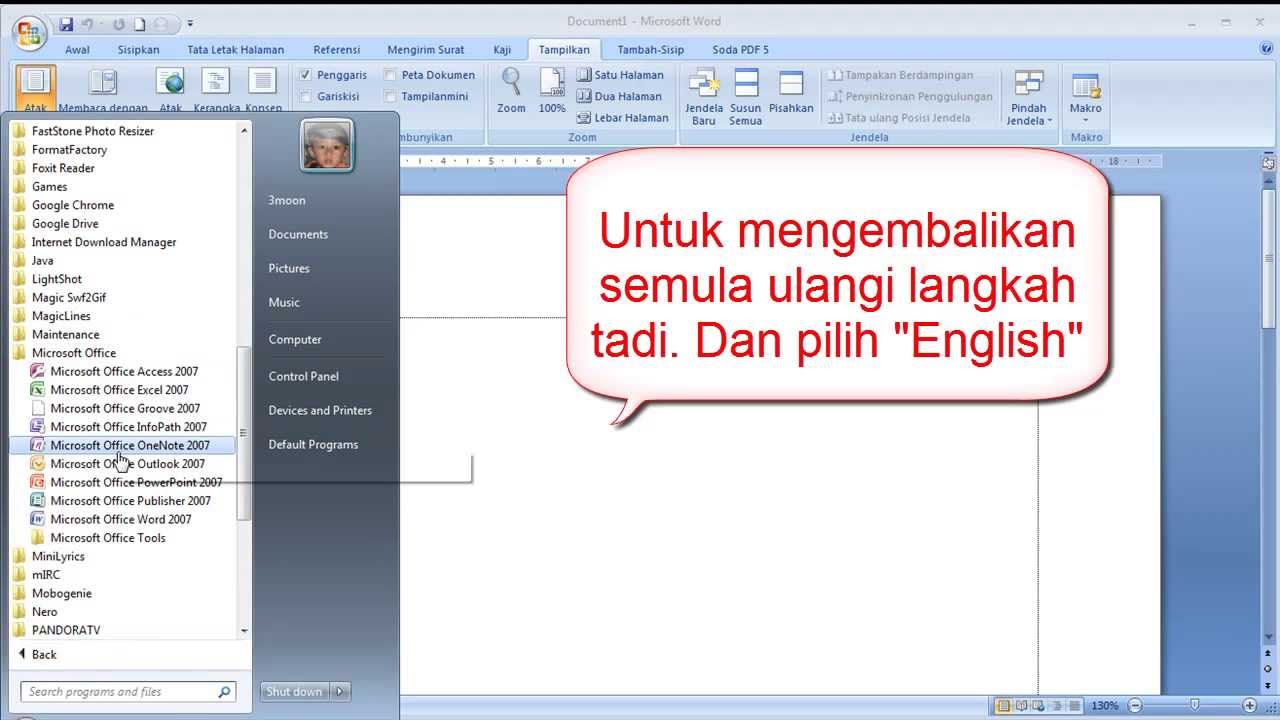The image size is (1280, 720).
Task: Create new blank document from Quick Access toolbar
Action: click(x=138, y=23)
